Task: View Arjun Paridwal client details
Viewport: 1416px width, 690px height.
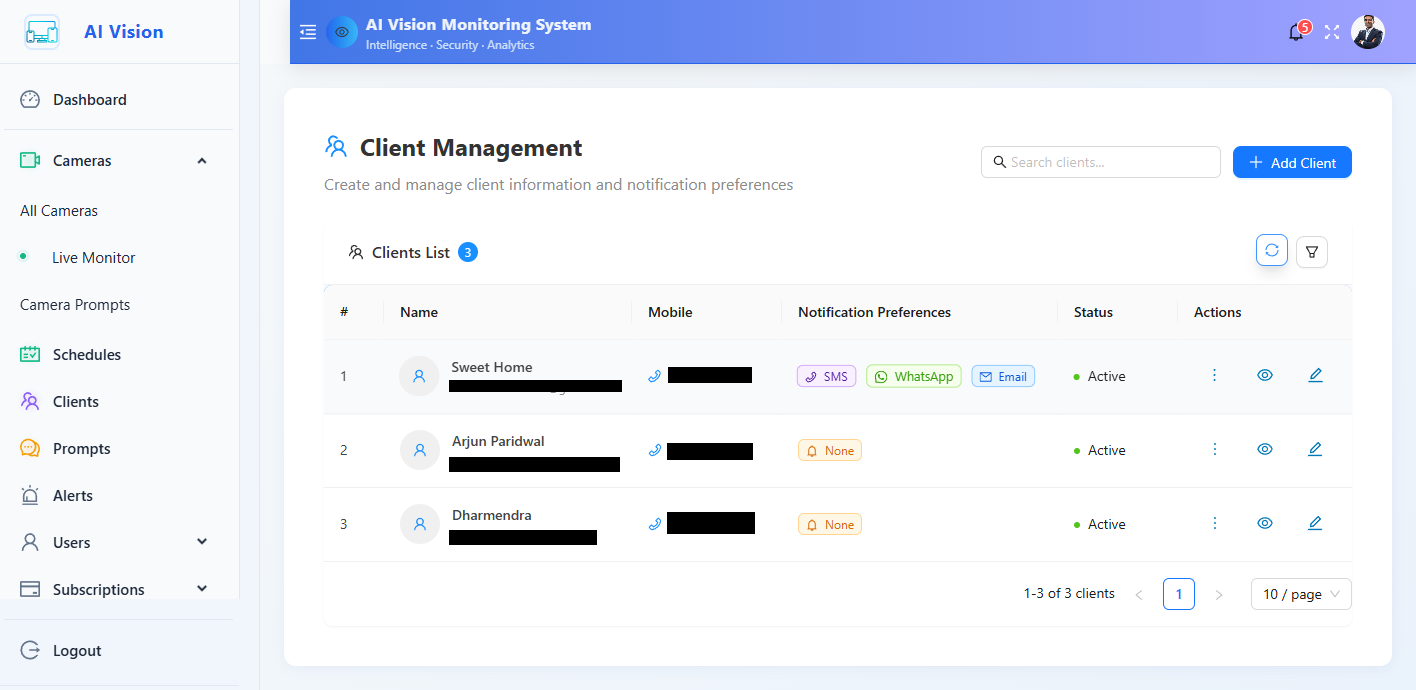Action: point(1265,450)
